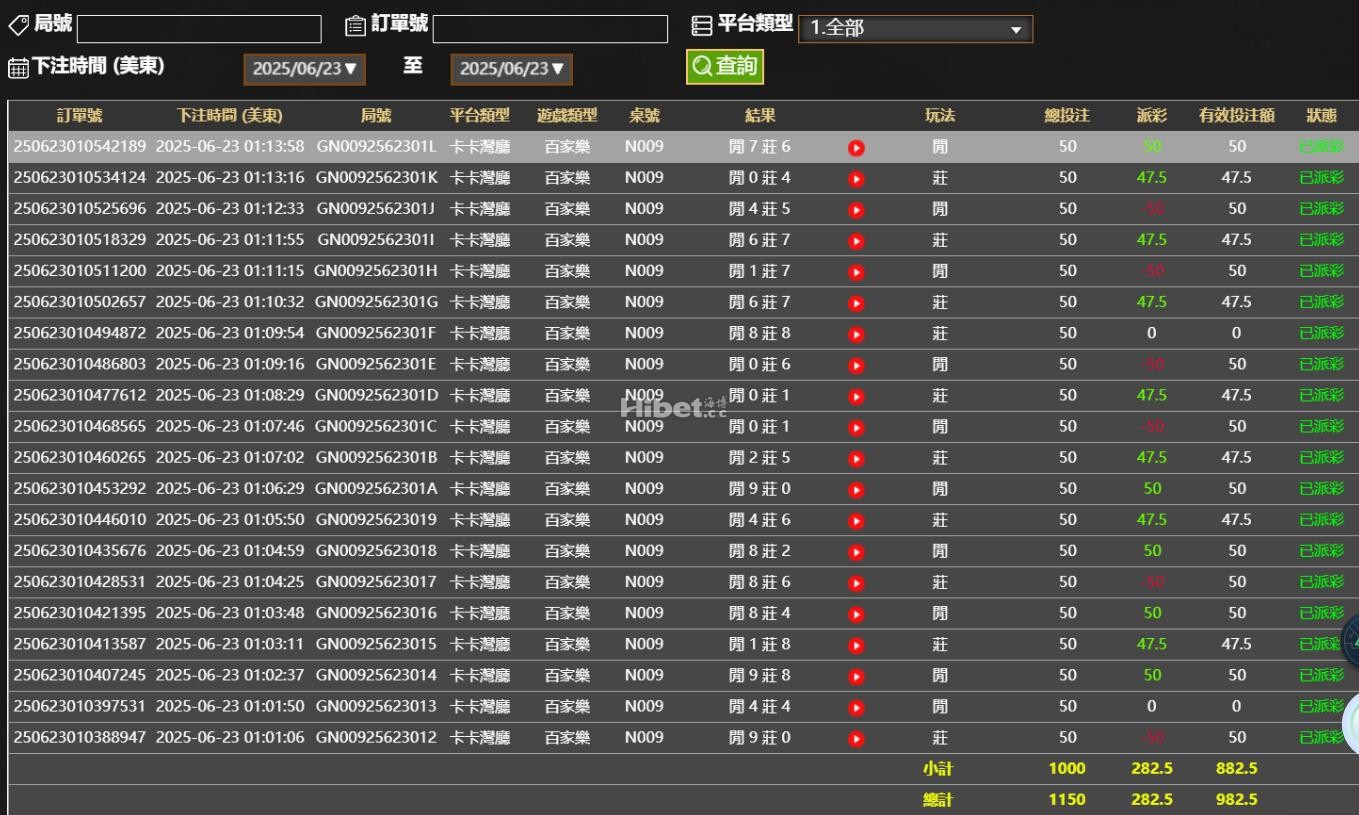
Task: Select order number 250623010494872
Action: click(80, 333)
